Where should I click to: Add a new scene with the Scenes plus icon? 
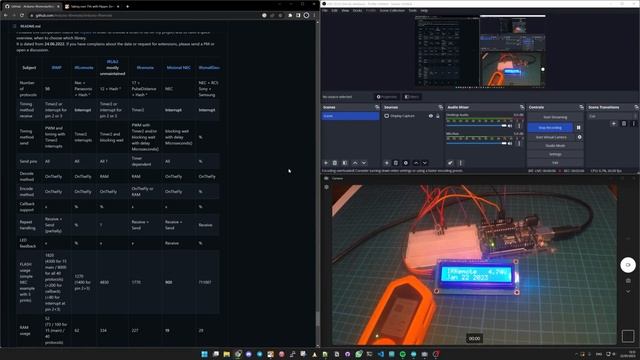[326, 163]
